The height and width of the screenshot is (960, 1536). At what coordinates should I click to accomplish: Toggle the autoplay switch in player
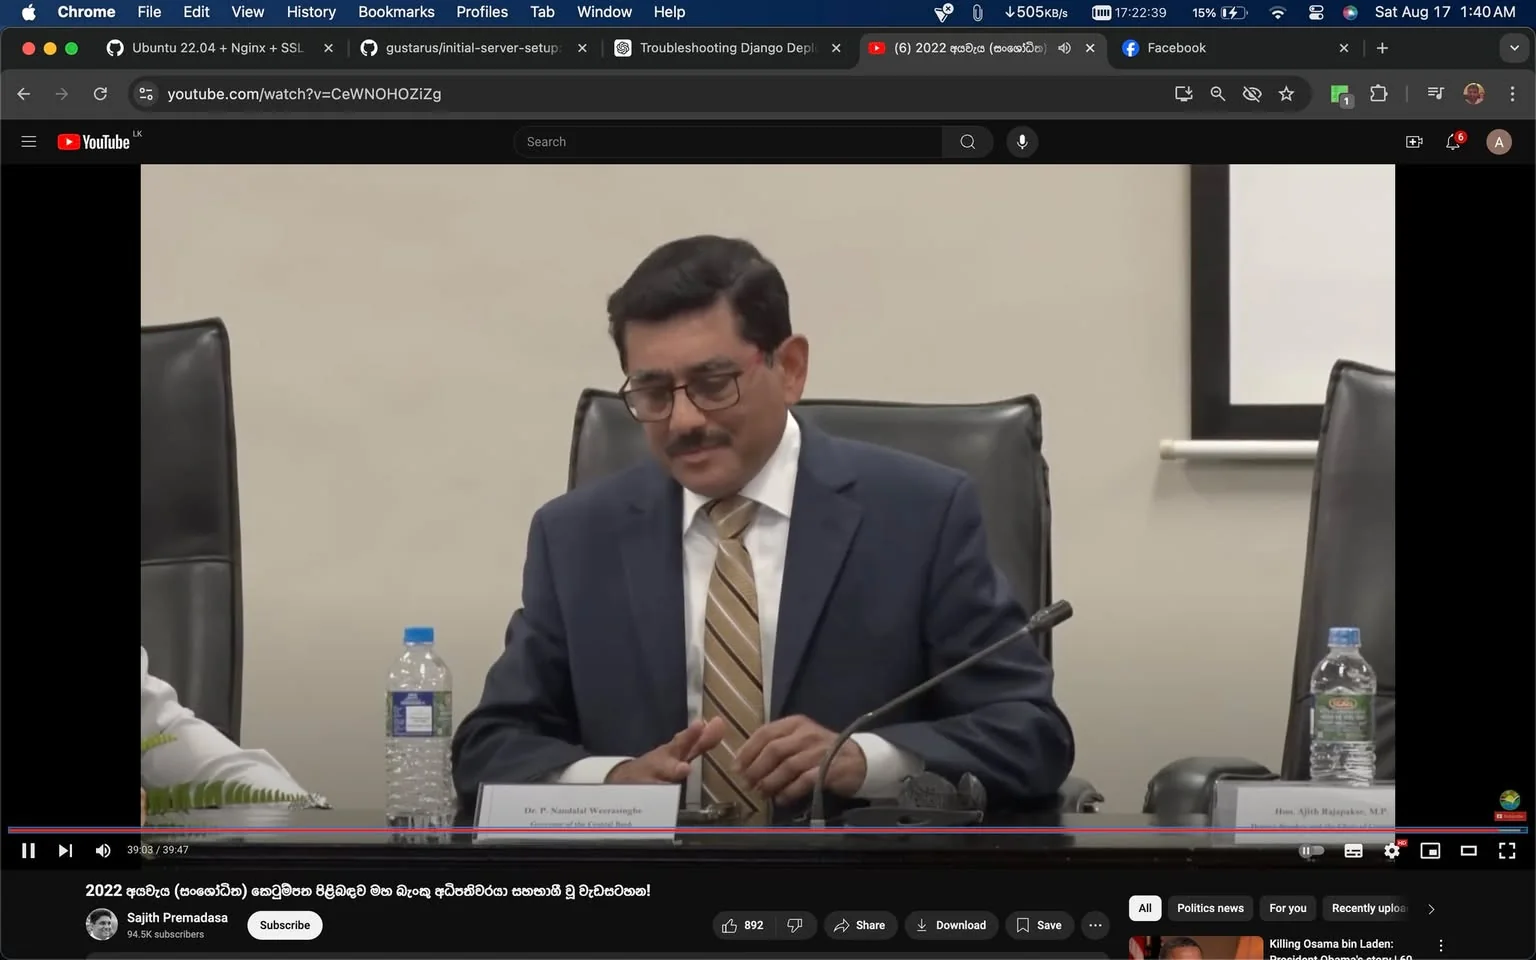[1311, 851]
